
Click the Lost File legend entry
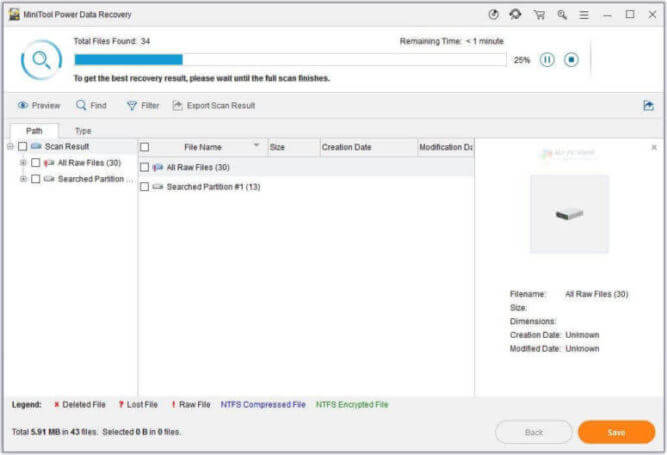pyautogui.click(x=138, y=404)
